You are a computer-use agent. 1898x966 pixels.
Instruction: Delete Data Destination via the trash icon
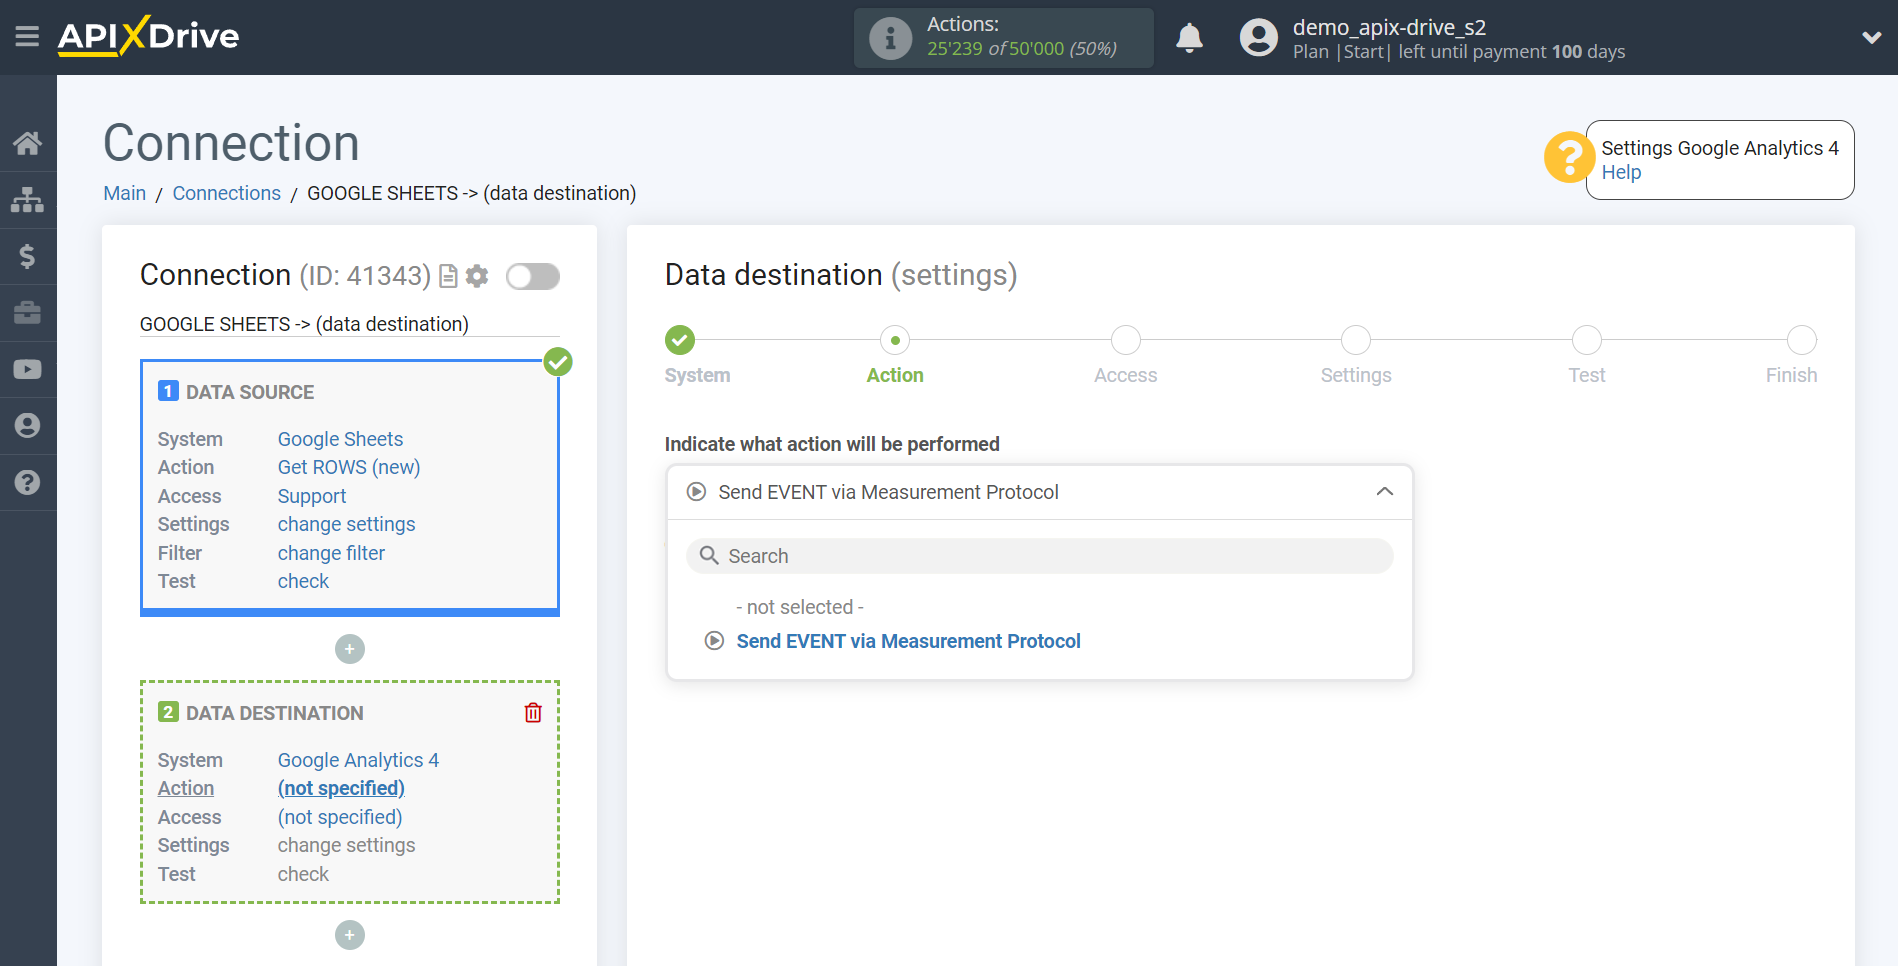(533, 712)
